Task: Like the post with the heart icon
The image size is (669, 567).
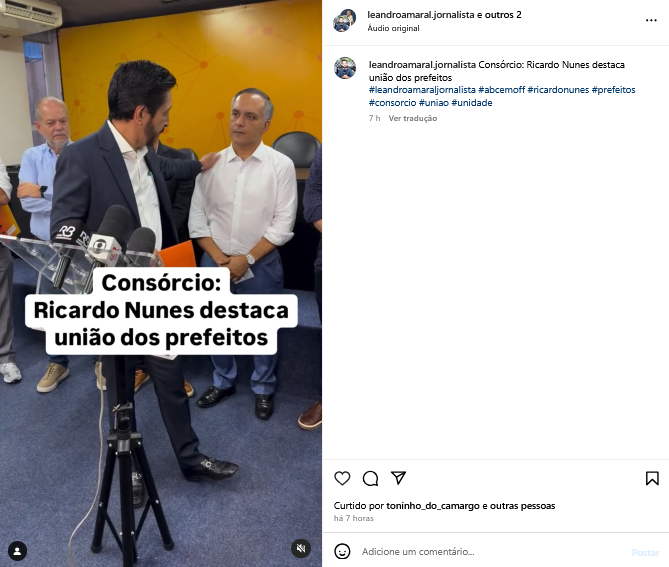Action: coord(342,478)
